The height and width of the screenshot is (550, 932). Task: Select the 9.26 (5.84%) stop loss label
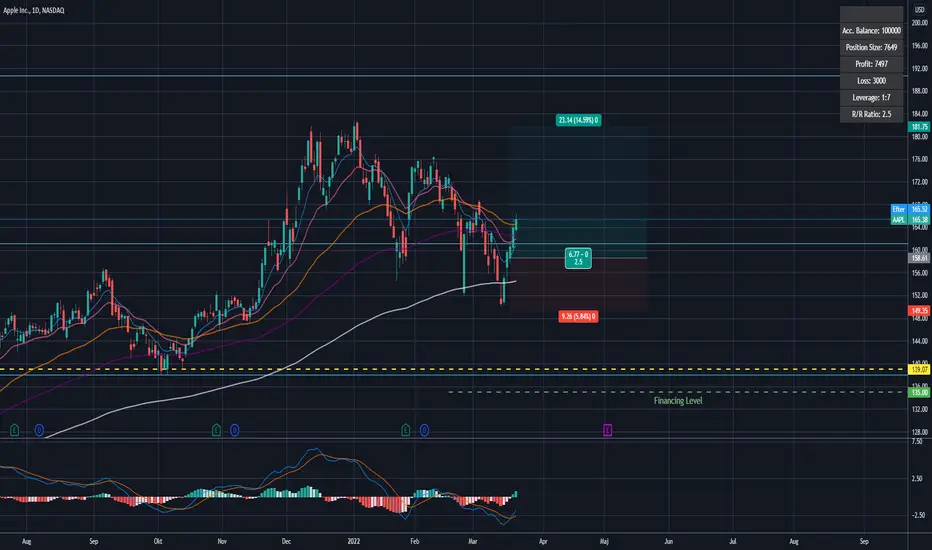[x=578, y=316]
